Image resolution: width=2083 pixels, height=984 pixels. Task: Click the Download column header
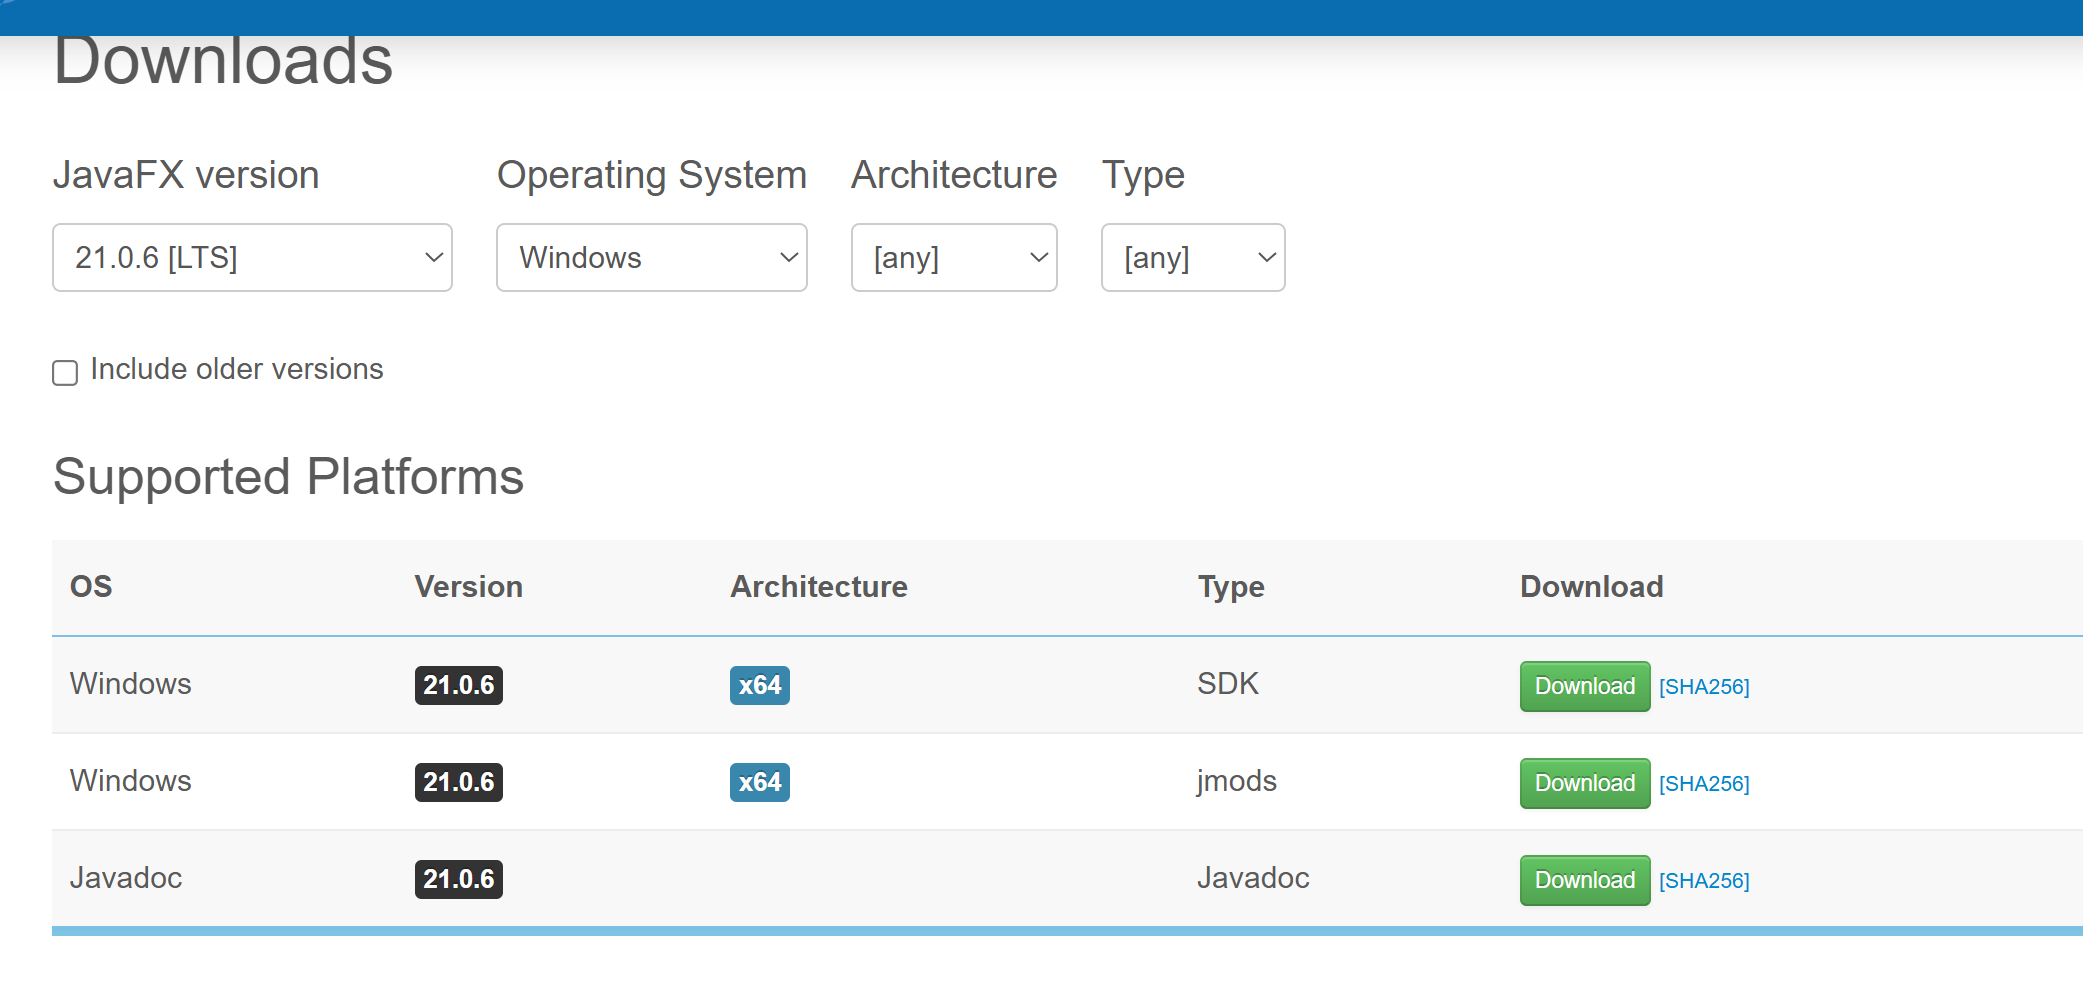[1591, 586]
